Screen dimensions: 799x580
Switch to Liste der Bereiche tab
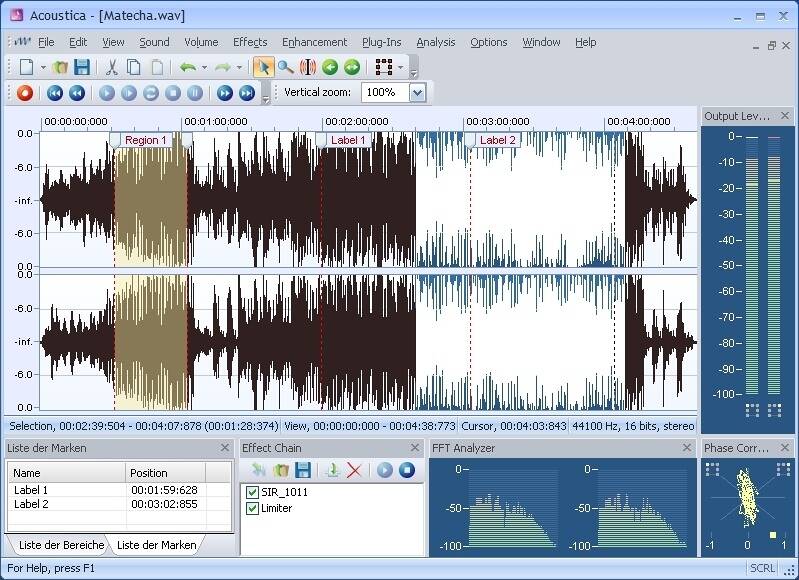click(x=61, y=545)
